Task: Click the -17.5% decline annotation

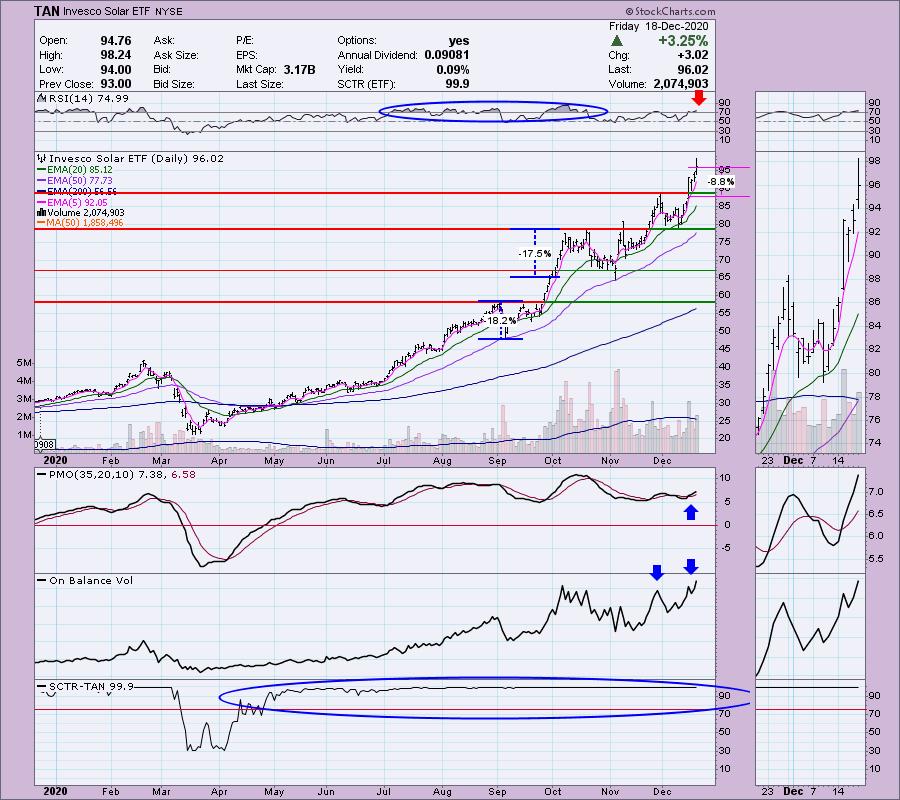Action: [531, 254]
